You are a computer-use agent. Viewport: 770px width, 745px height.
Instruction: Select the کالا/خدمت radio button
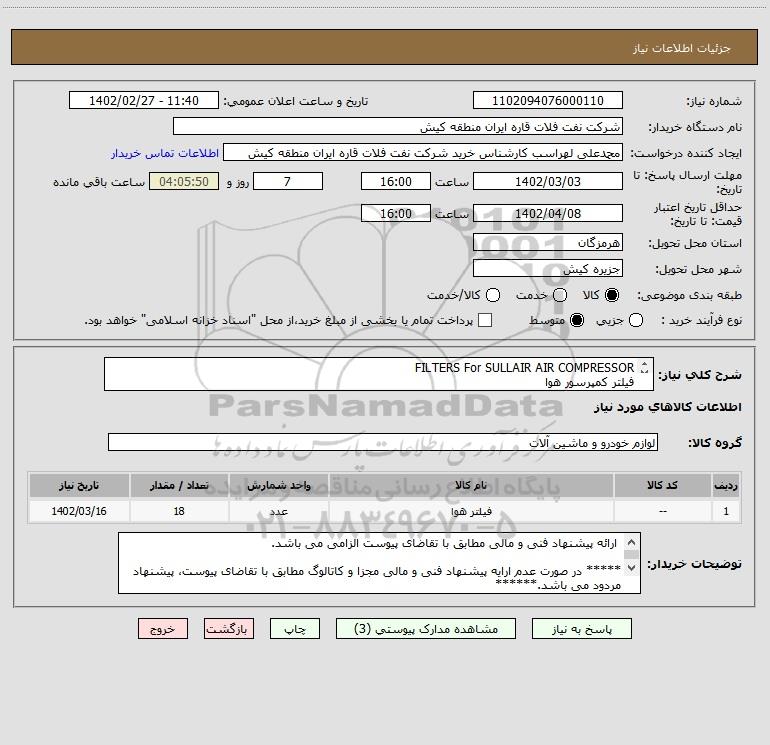(493, 295)
